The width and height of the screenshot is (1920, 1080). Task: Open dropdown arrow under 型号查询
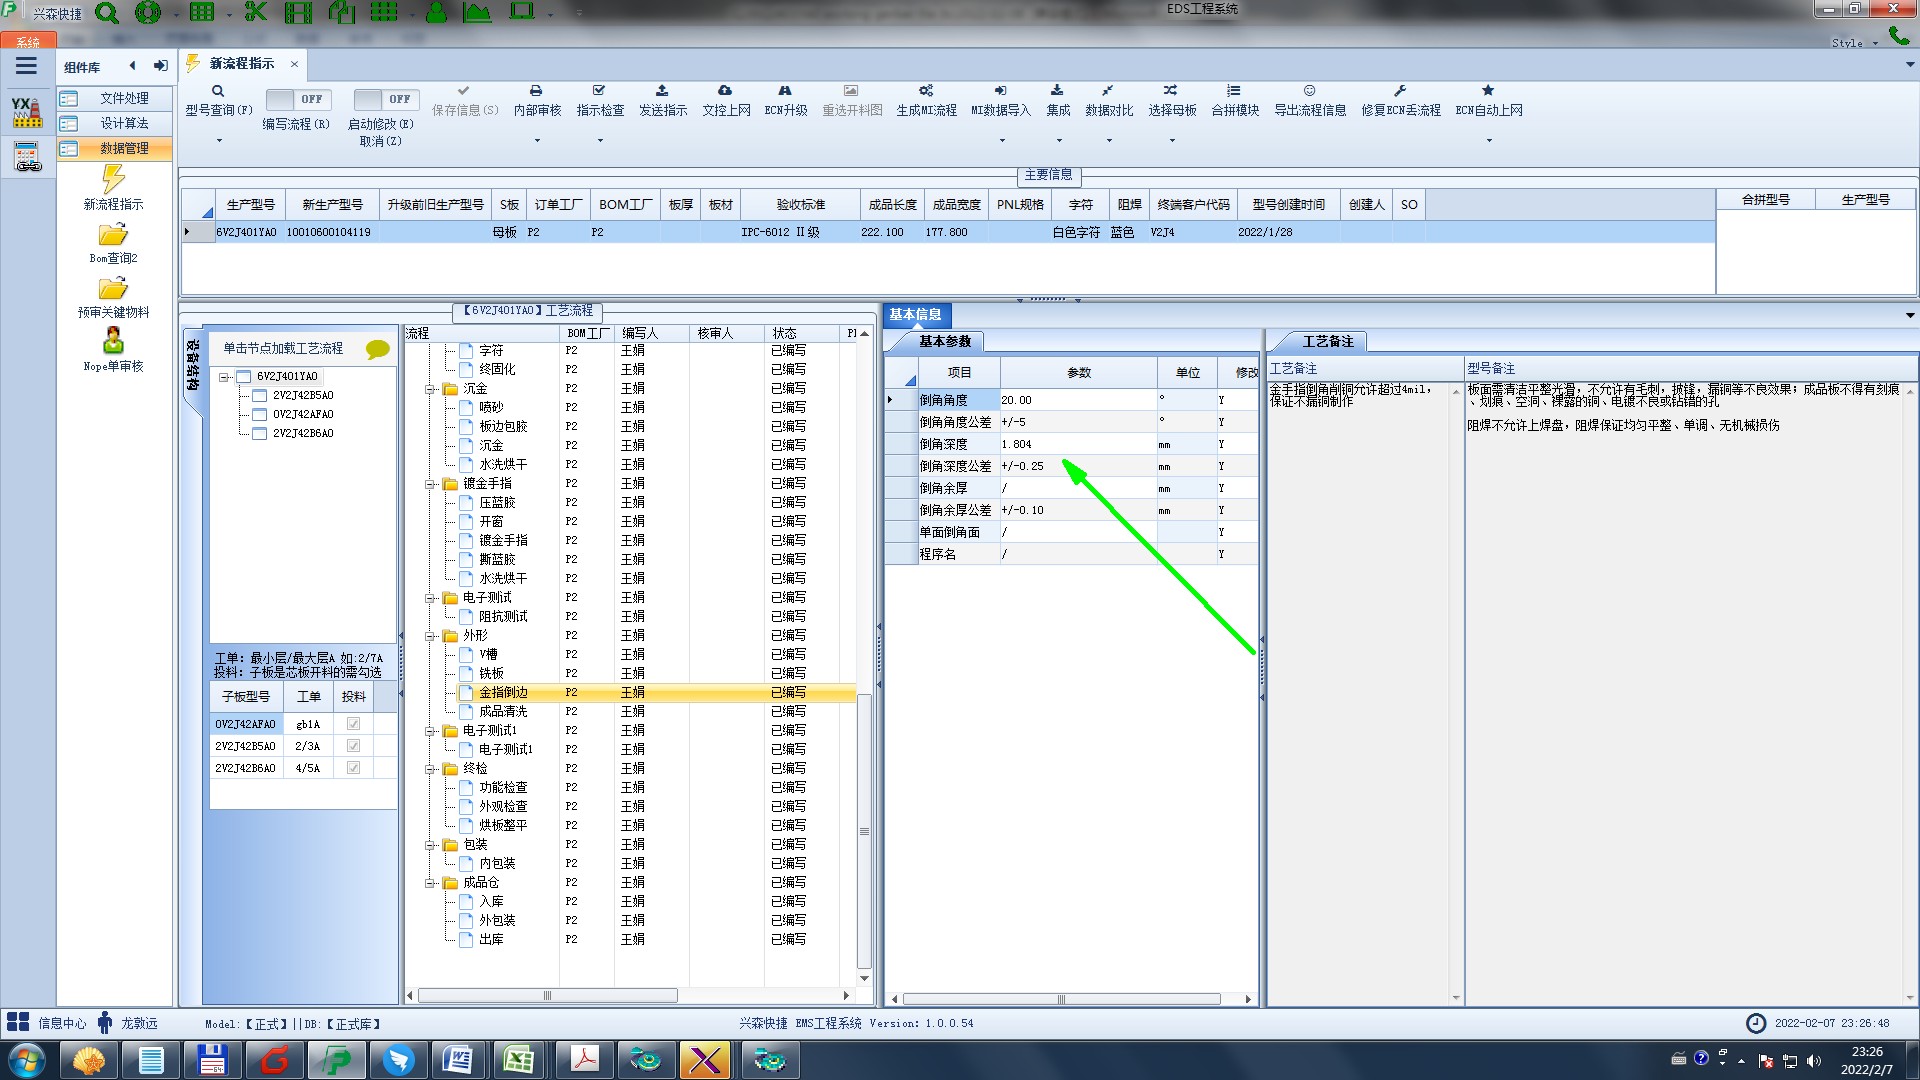[x=219, y=141]
